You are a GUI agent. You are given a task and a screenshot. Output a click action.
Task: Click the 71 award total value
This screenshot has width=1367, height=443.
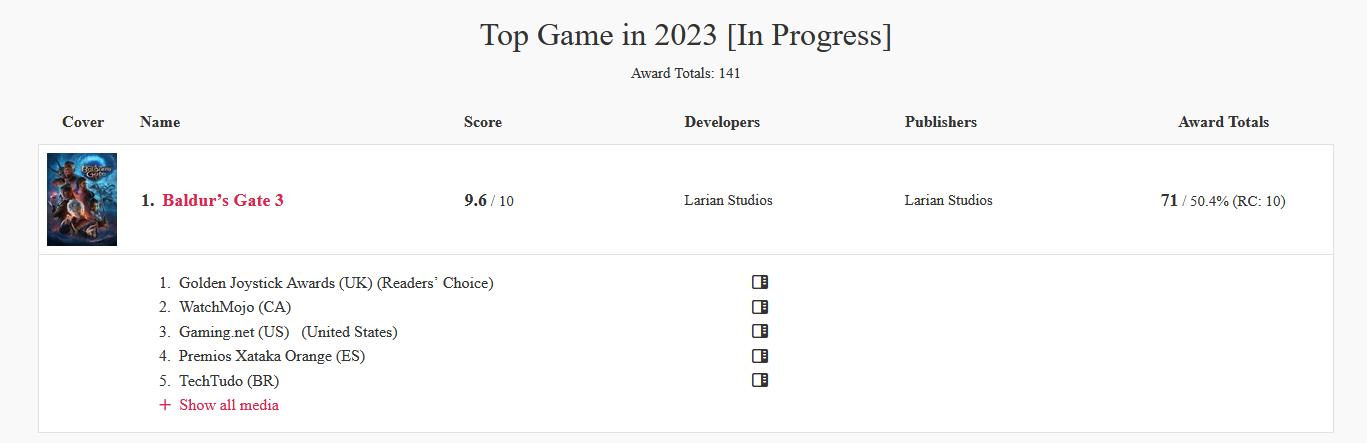tap(1169, 200)
